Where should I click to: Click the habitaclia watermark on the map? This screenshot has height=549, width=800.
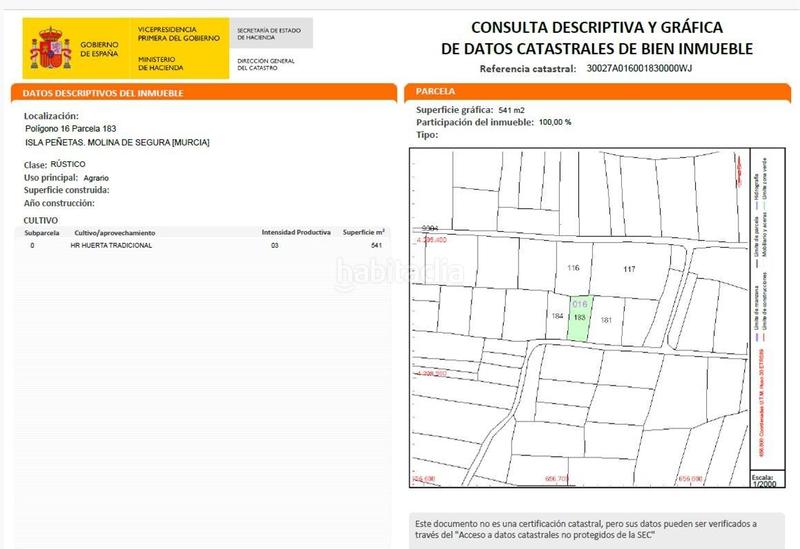(x=400, y=272)
